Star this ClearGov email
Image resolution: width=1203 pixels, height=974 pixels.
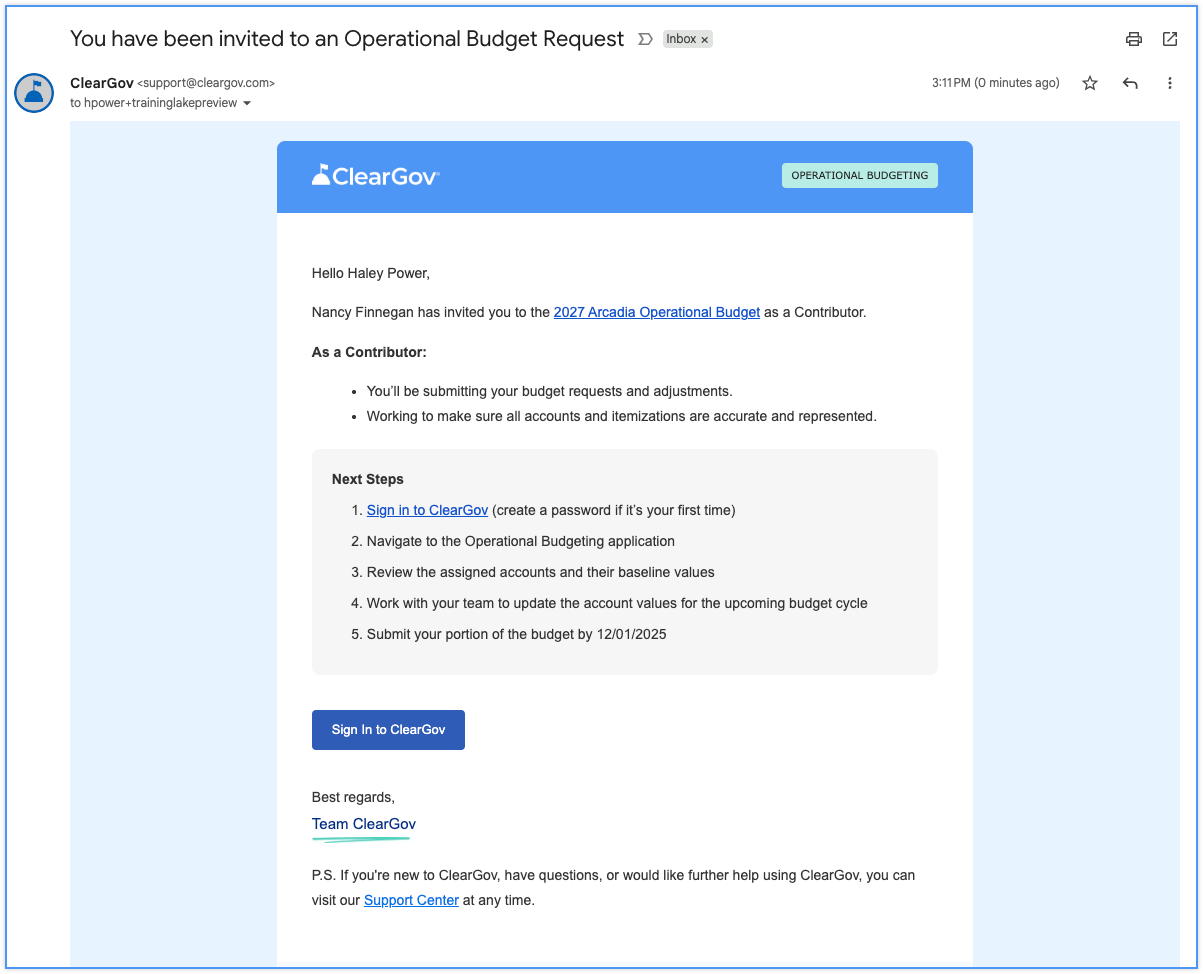pyautogui.click(x=1090, y=83)
